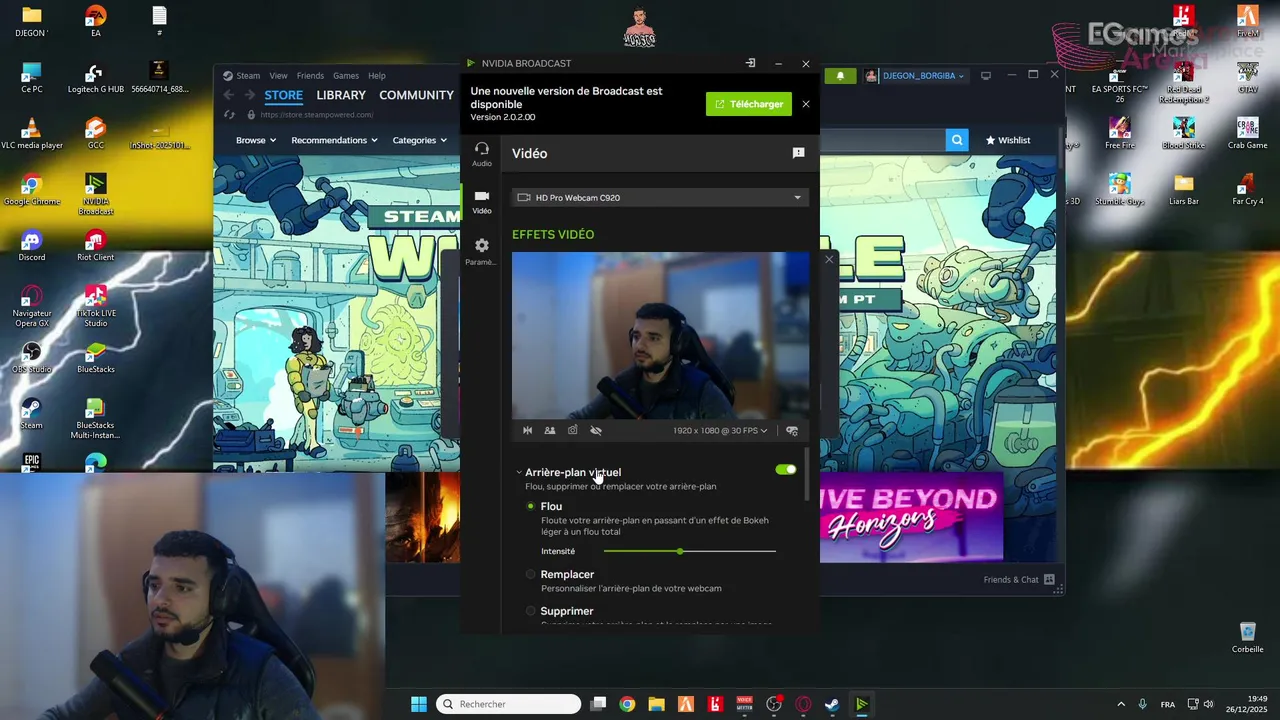Click the before/after comparison icon under the preview
Viewport: 1280px width, 720px height.
[550, 430]
